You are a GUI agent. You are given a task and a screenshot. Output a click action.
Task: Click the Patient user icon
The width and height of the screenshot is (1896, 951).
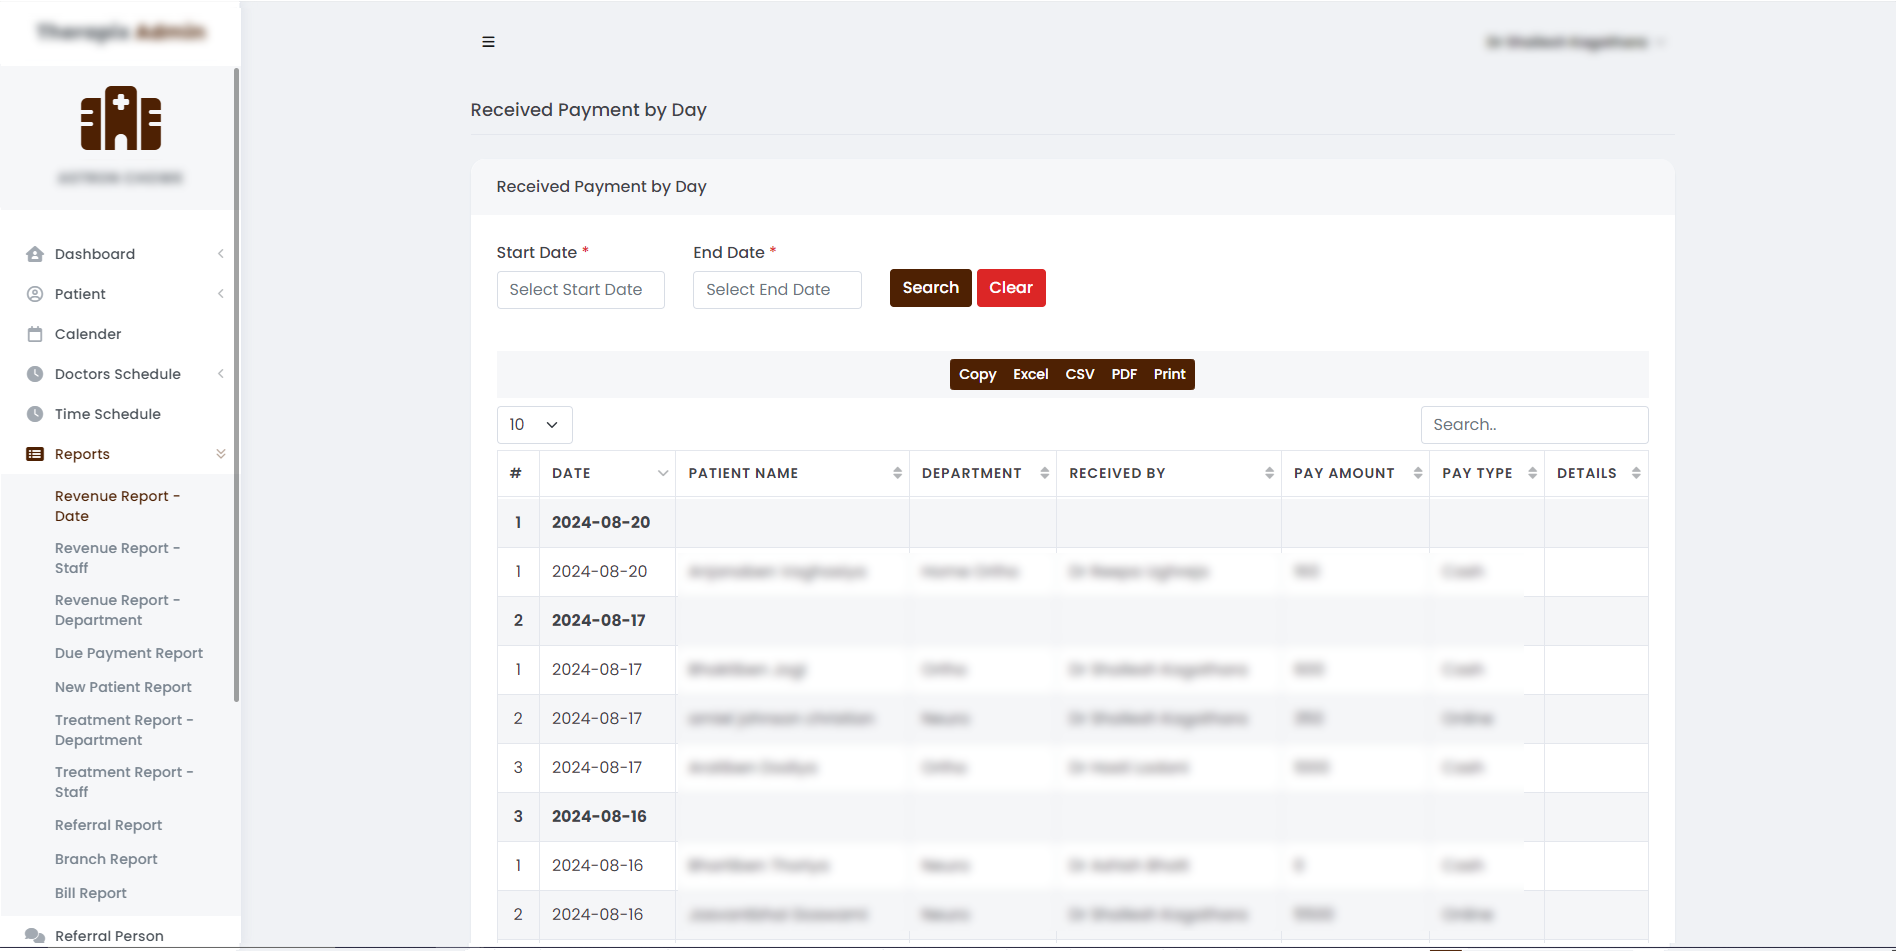pos(35,294)
